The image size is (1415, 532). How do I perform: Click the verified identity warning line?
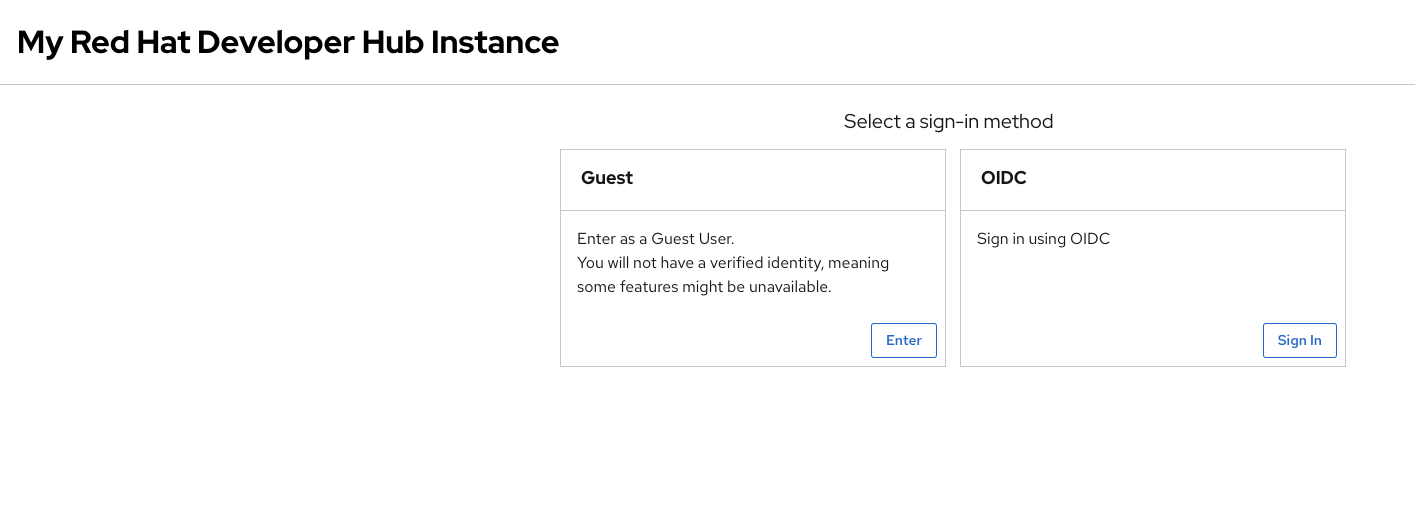point(733,263)
